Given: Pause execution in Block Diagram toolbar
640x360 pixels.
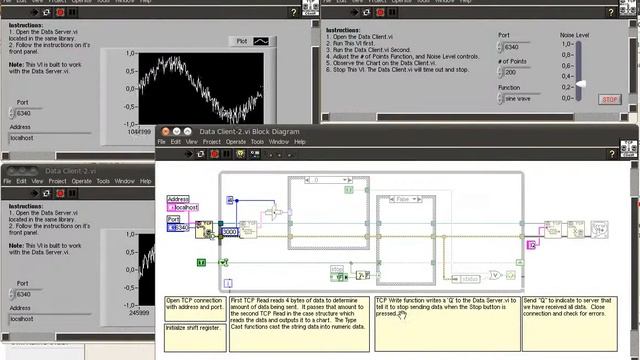Looking at the screenshot, I should [x=227, y=154].
